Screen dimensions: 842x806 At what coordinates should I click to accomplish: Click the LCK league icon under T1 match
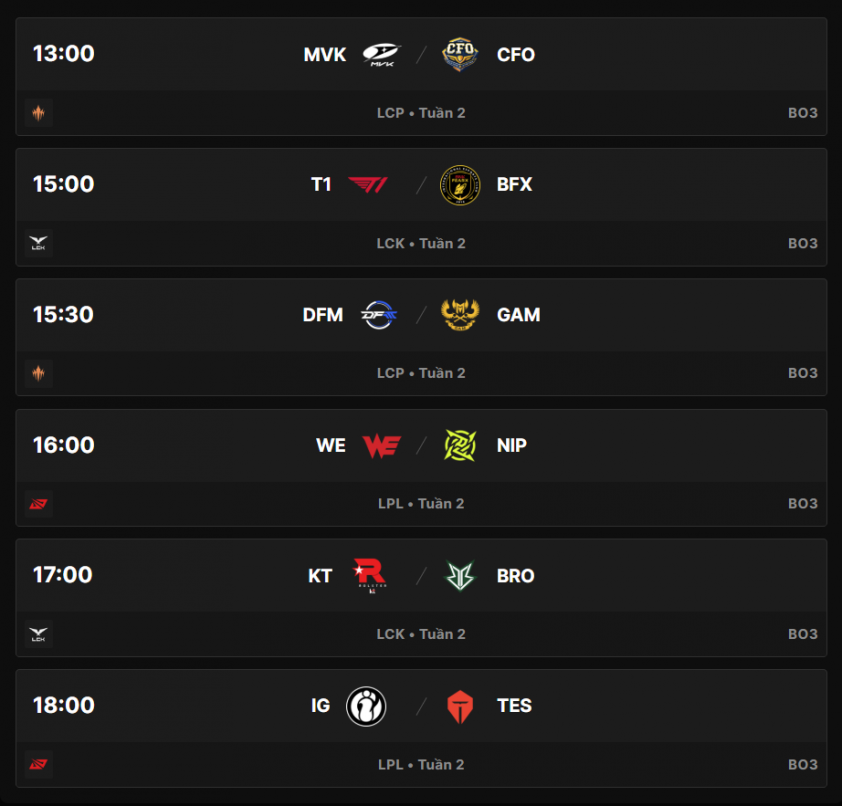point(39,243)
